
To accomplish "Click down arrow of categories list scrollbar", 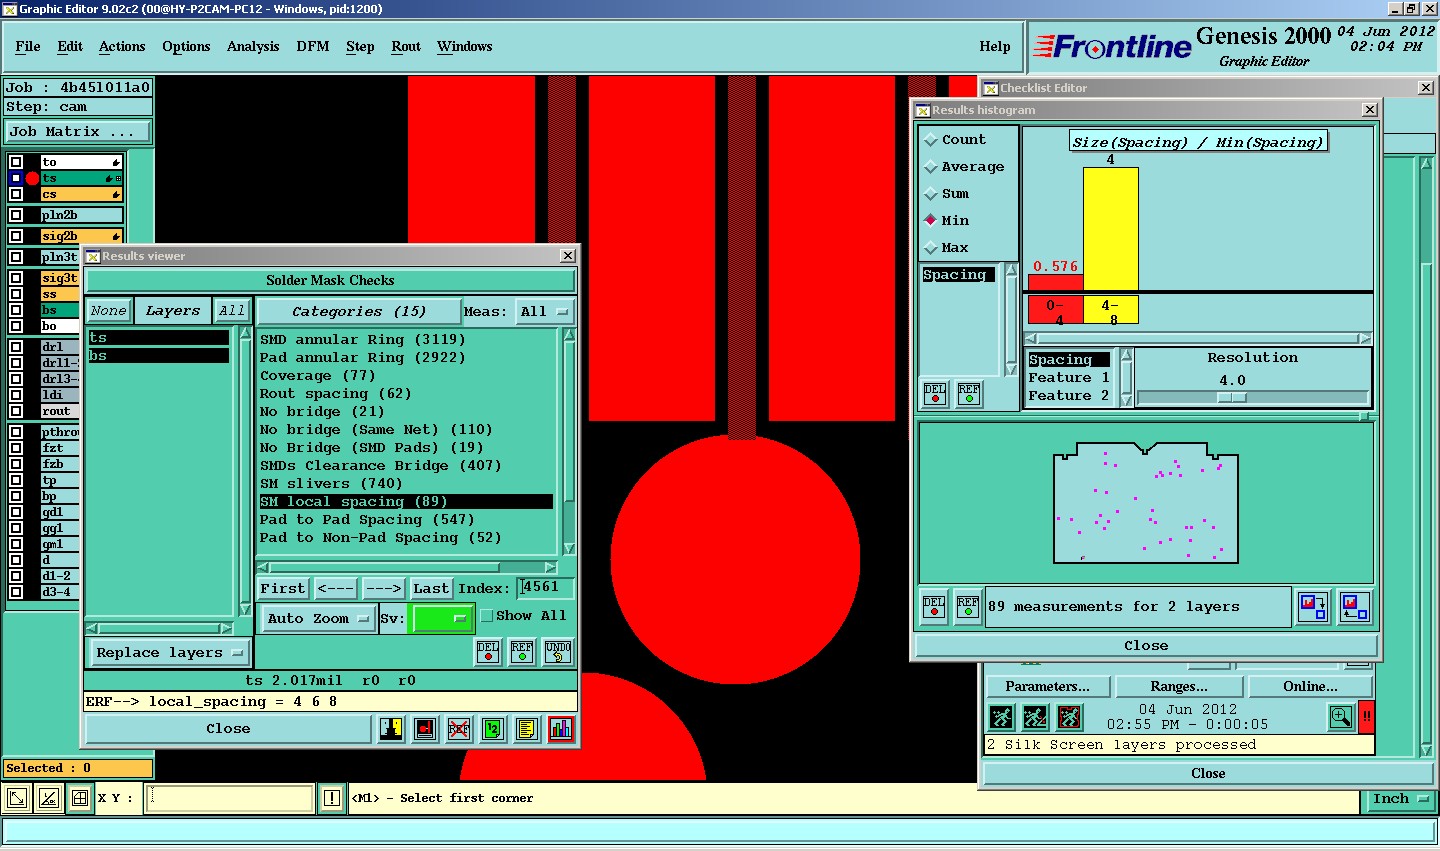I will coord(569,548).
